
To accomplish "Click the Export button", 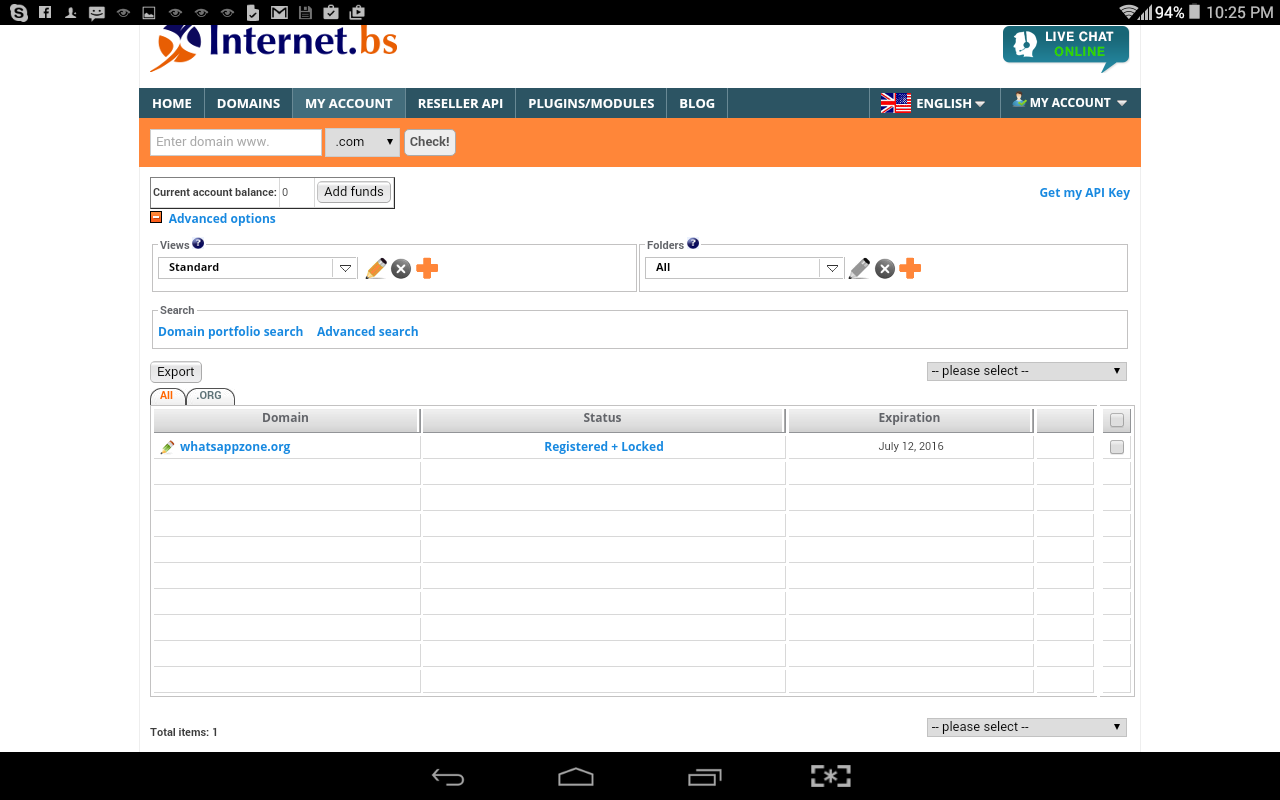I will (176, 372).
